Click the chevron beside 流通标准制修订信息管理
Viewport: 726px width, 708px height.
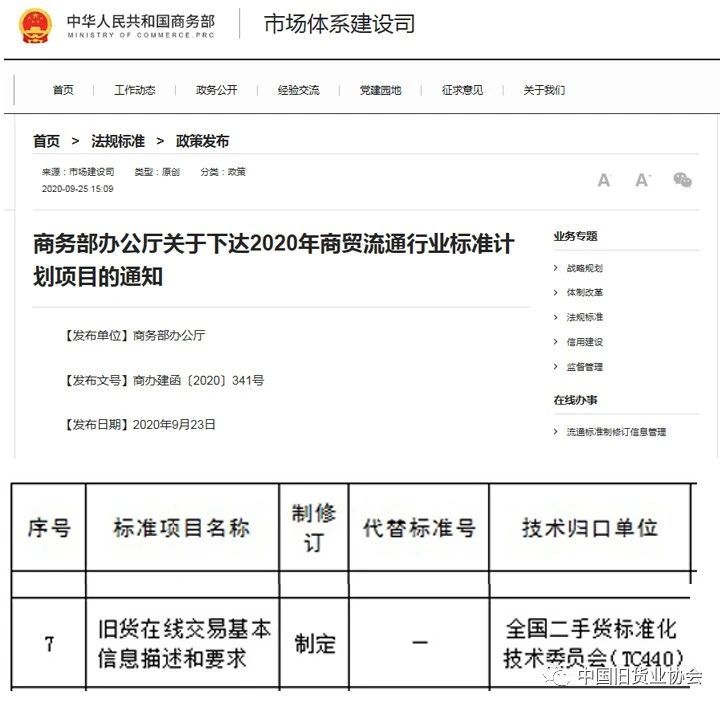click(x=556, y=432)
